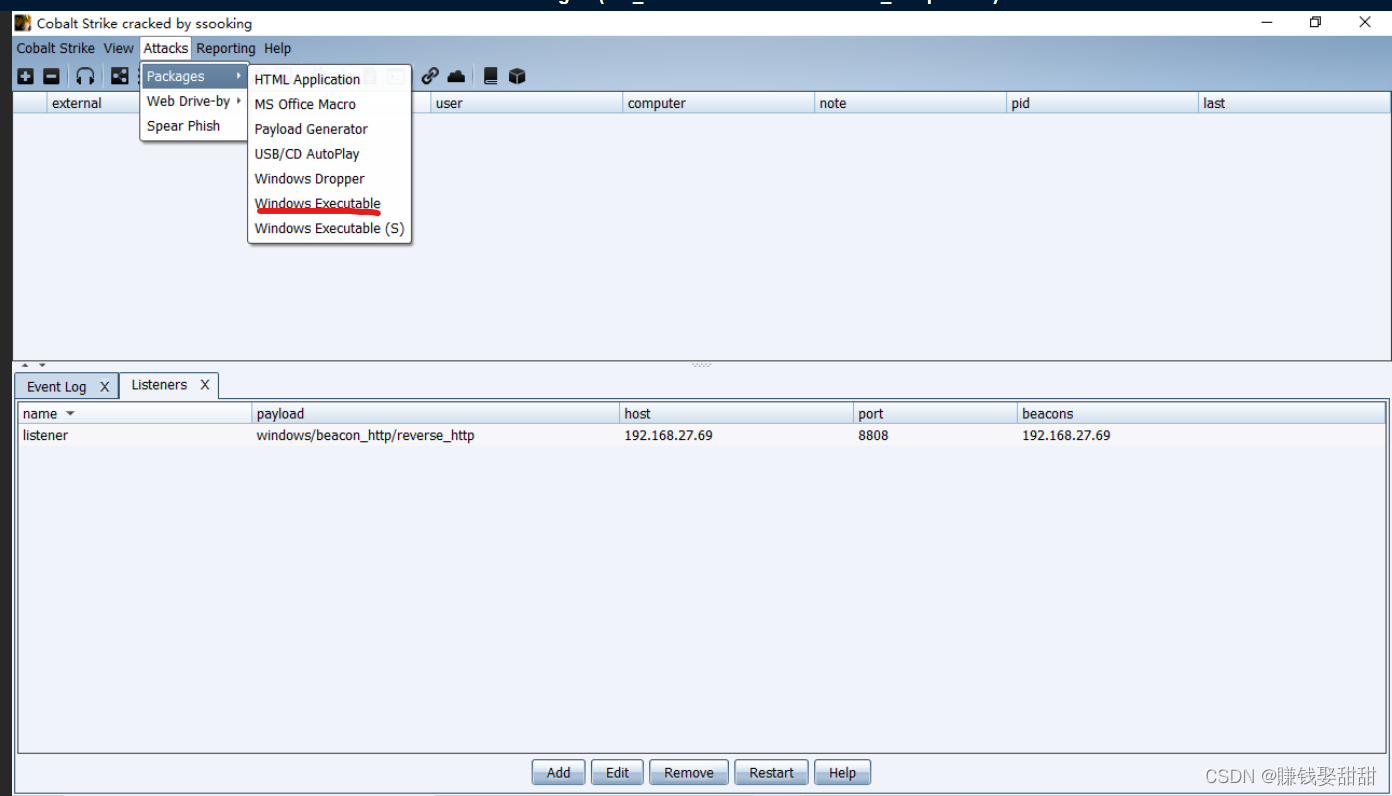Screen dimensions: 1392x796
Task: Expand the Web Drive-by submenu
Action: 194,101
